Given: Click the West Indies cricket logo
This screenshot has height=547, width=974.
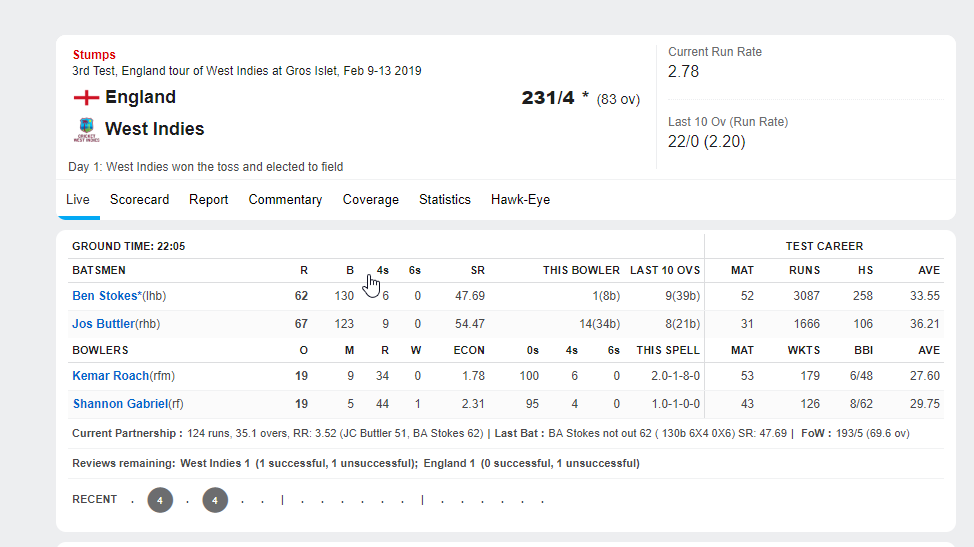Looking at the screenshot, I should pos(86,130).
